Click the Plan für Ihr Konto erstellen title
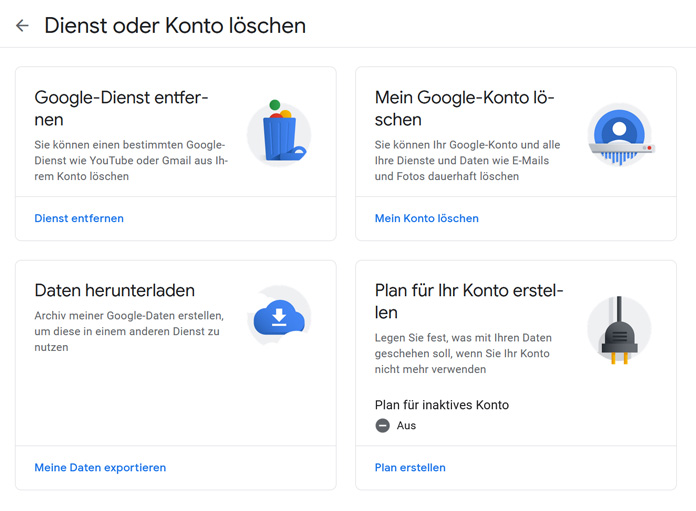The width and height of the screenshot is (696, 511). pos(469,301)
